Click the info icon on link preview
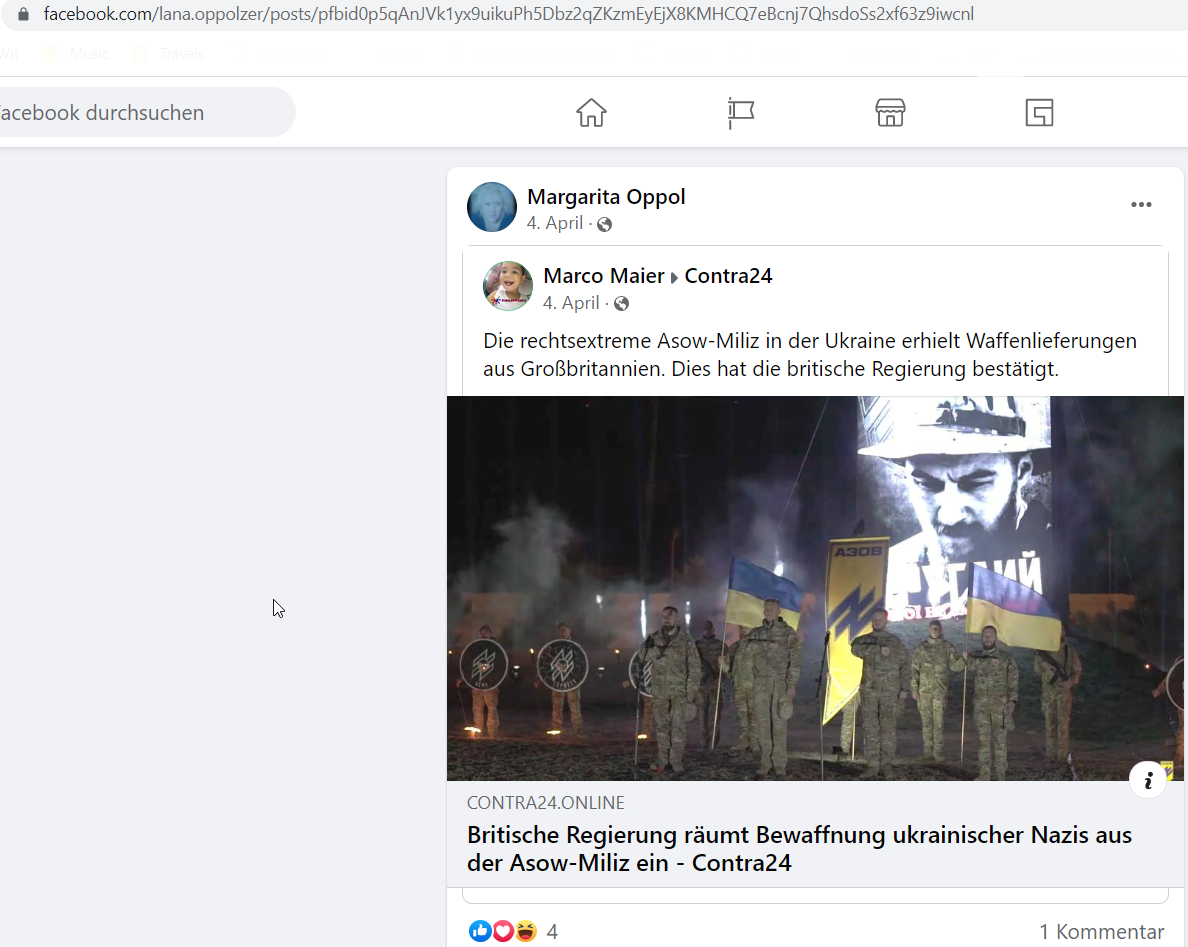Screen dimensions: 1188x947 [1148, 780]
